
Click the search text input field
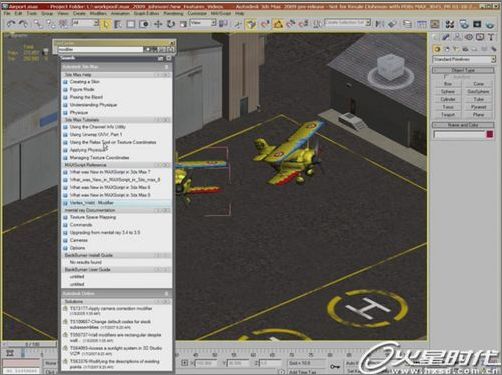pos(100,49)
